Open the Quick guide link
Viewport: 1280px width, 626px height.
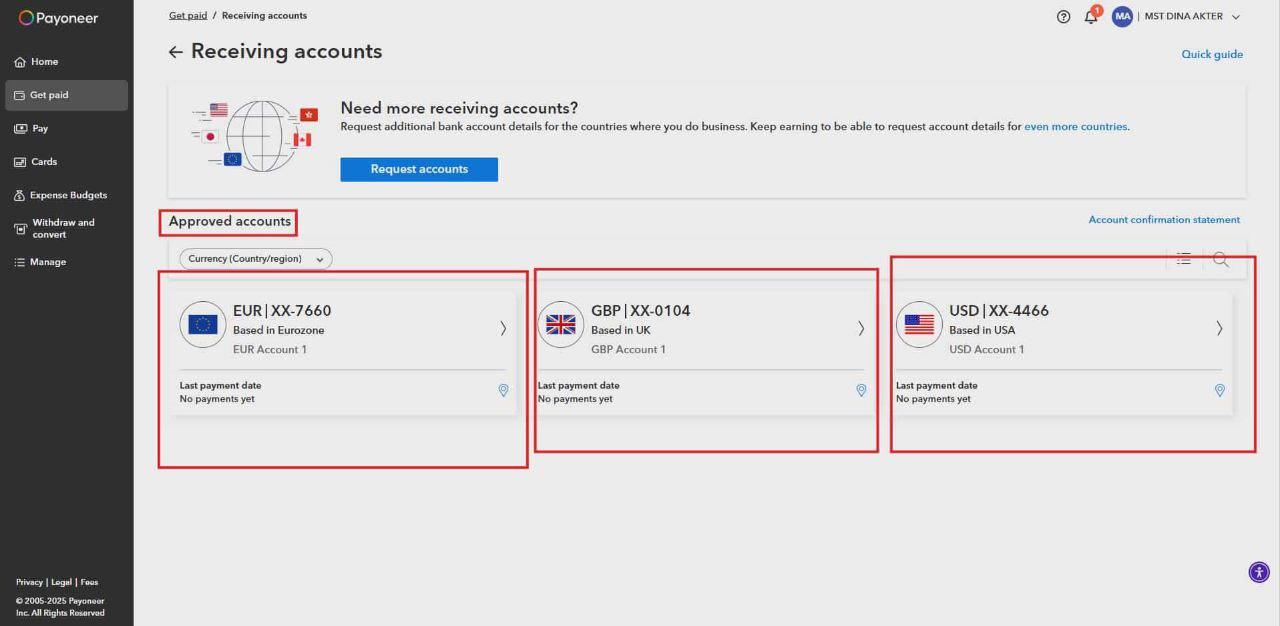pos(1212,54)
